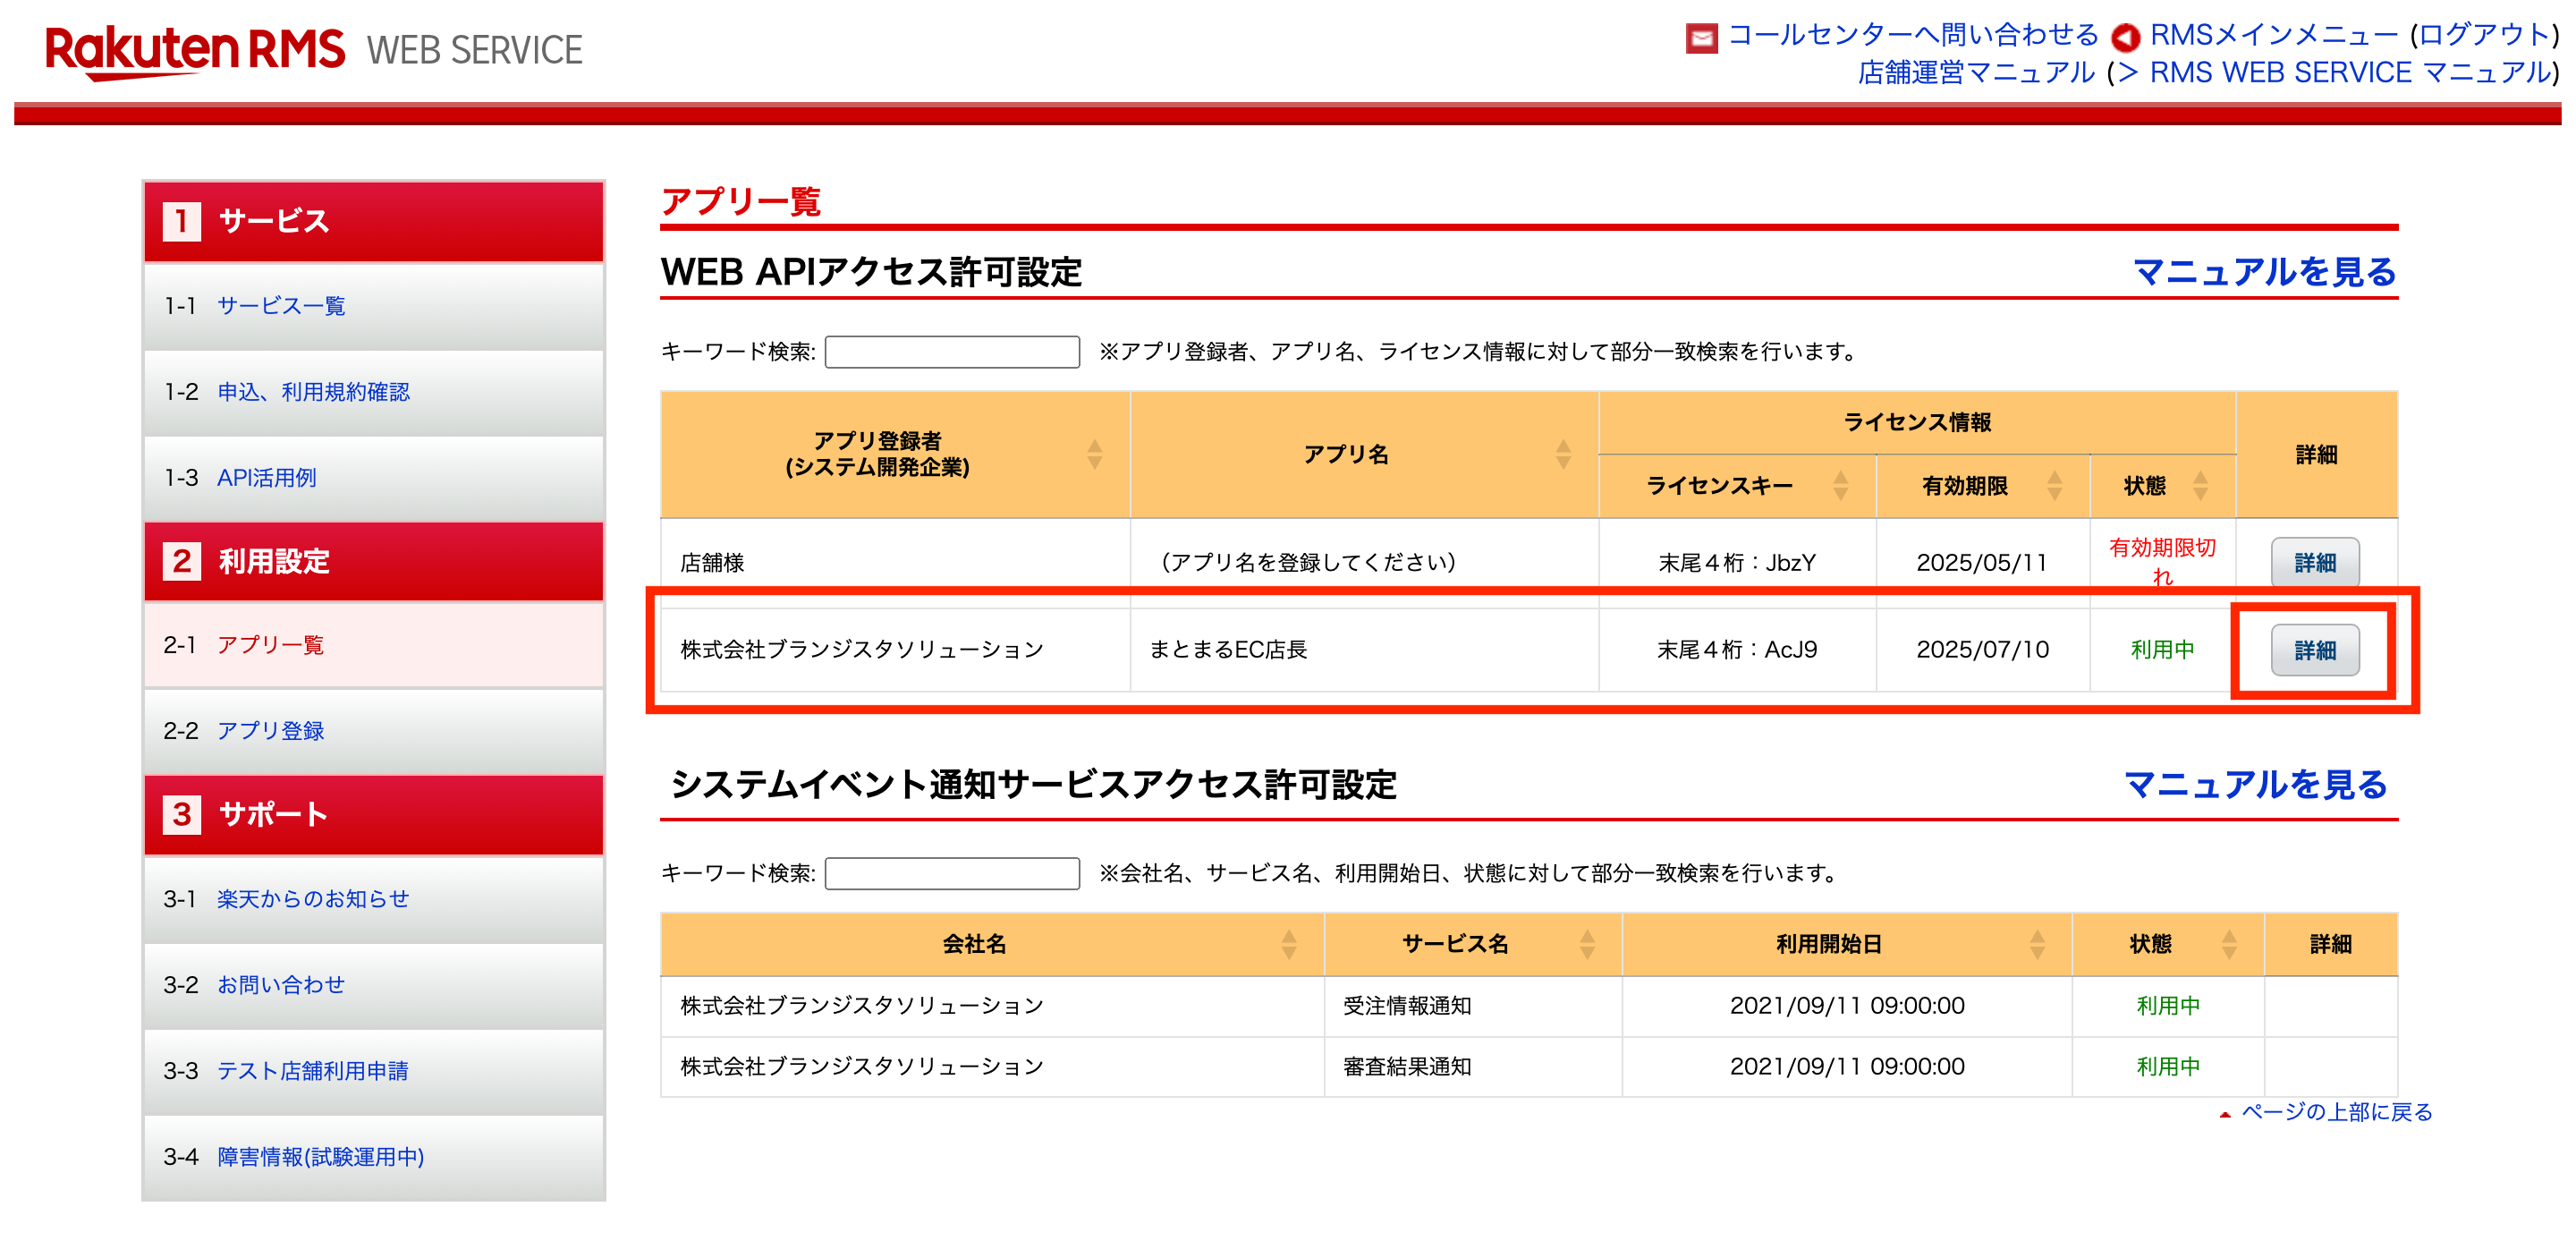Click 受注情報通知 service name cell
Image resolution: width=2576 pixels, height=1258 pixels.
(x=1473, y=1006)
